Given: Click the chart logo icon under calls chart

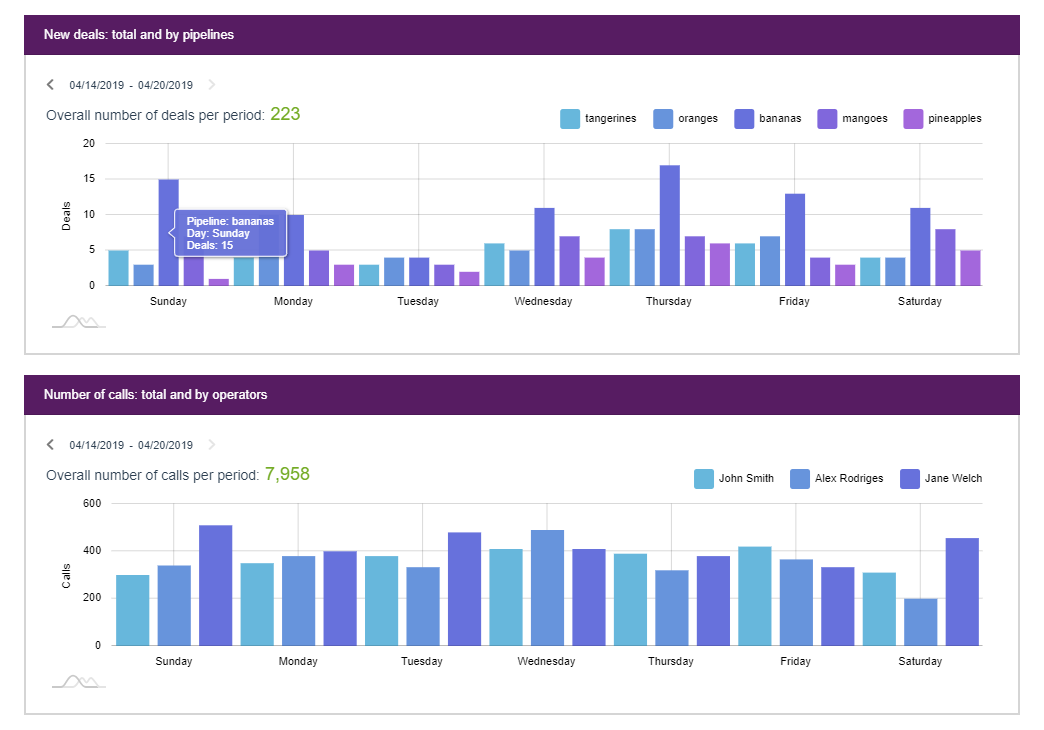Looking at the screenshot, I should click(x=78, y=681).
